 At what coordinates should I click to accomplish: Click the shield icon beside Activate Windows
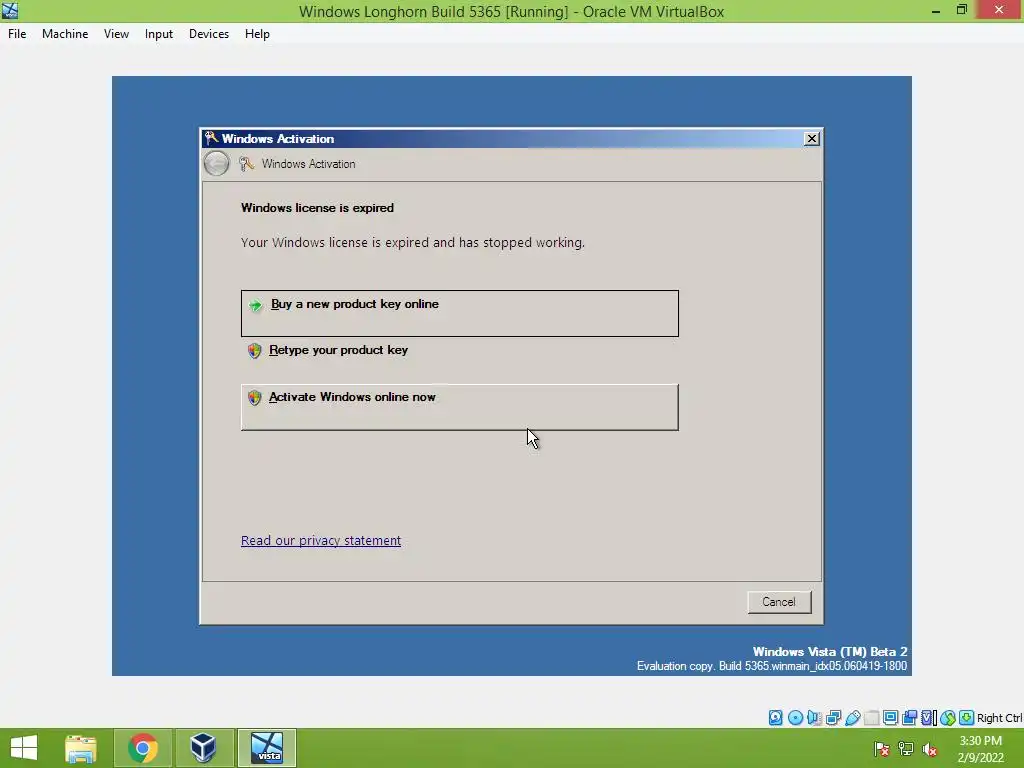pyautogui.click(x=254, y=398)
